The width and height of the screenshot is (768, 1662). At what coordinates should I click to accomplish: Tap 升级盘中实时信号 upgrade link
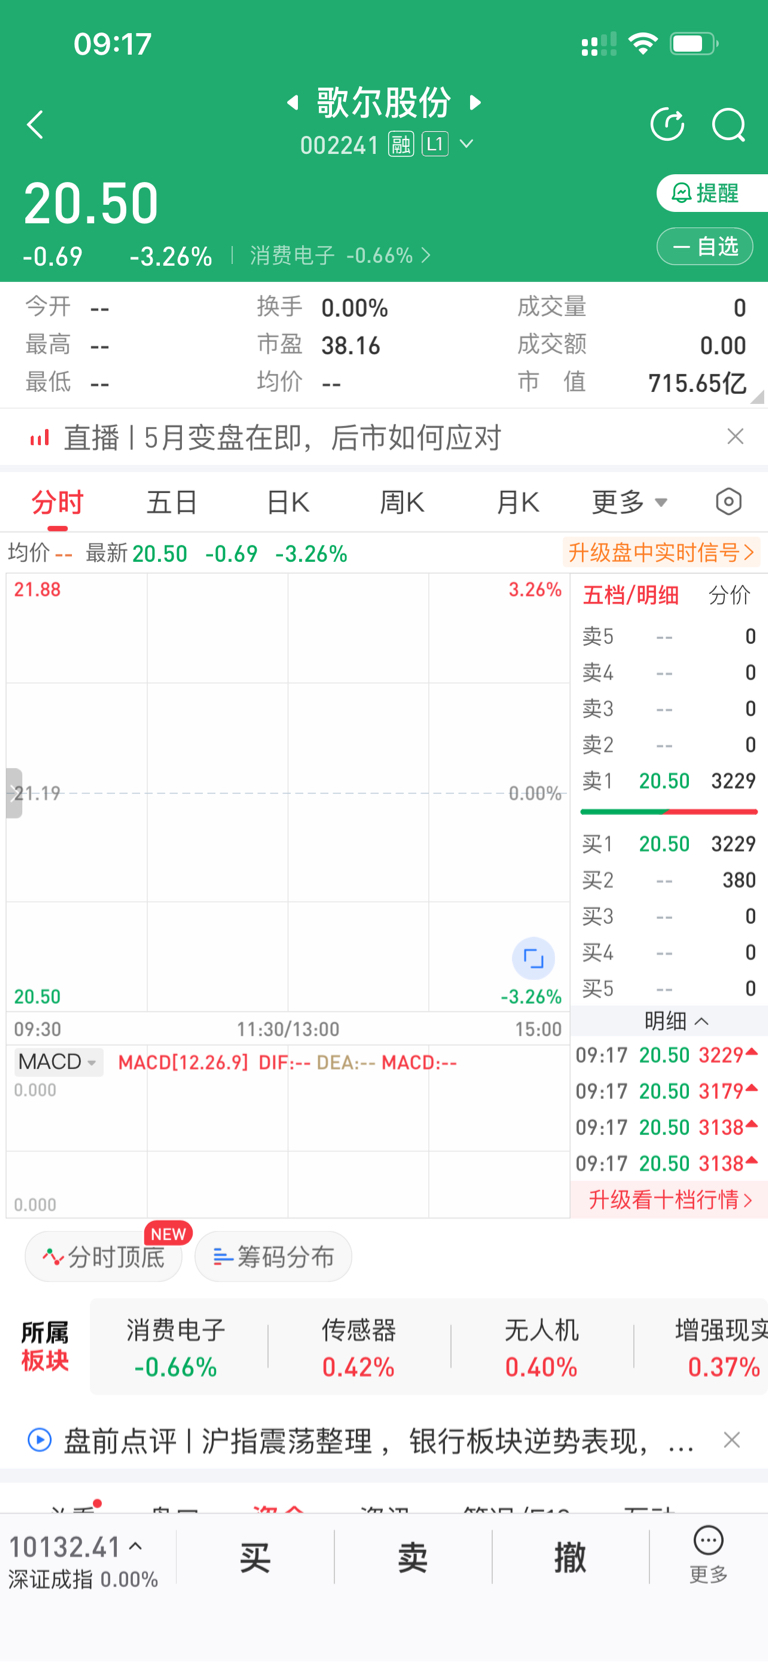(x=661, y=553)
